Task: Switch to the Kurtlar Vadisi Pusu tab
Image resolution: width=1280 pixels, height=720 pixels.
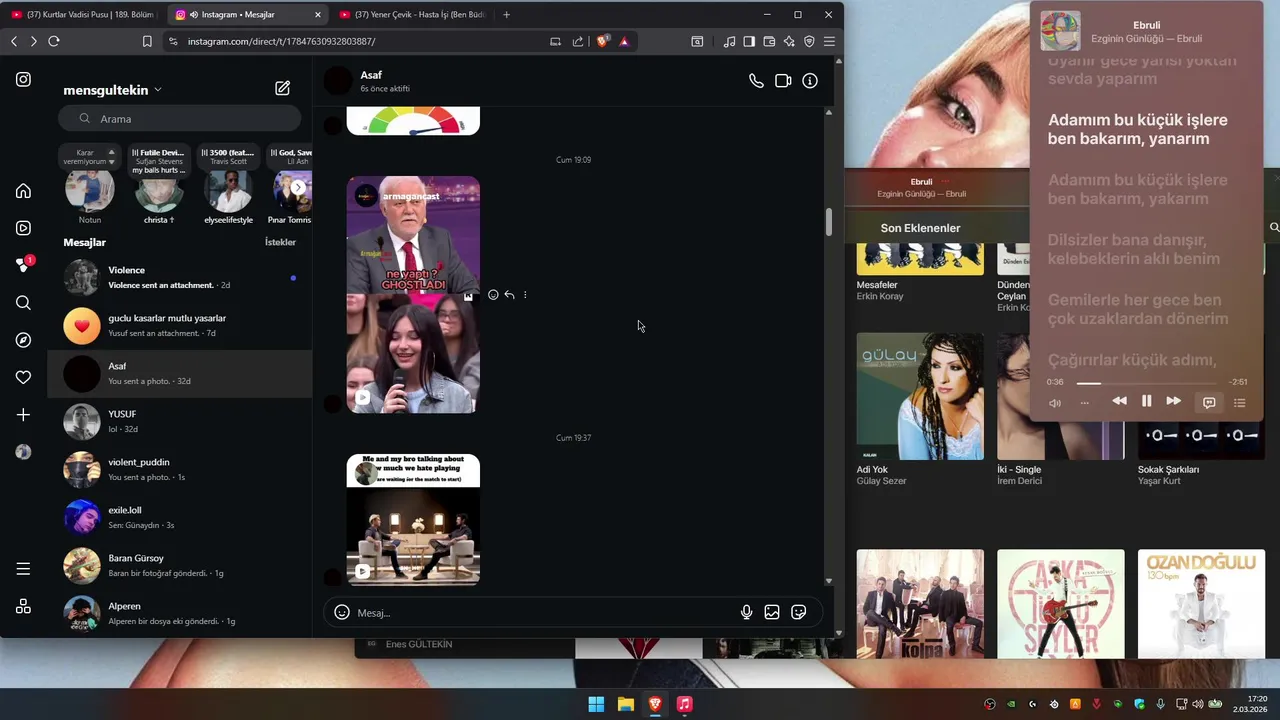Action: point(83,15)
